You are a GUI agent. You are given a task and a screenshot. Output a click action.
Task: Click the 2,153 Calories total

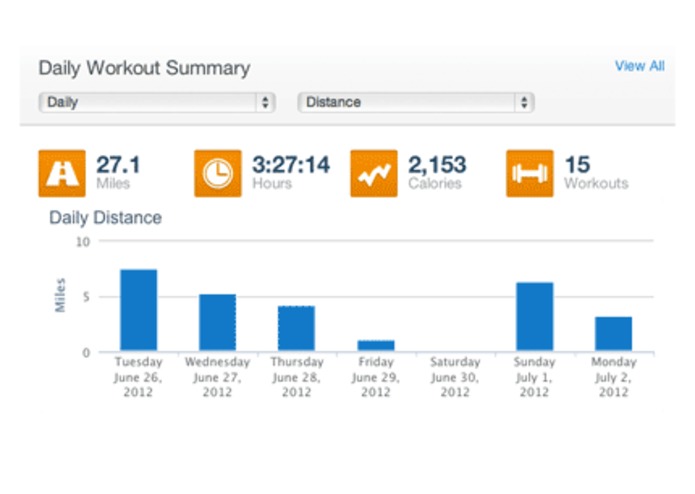(x=437, y=172)
